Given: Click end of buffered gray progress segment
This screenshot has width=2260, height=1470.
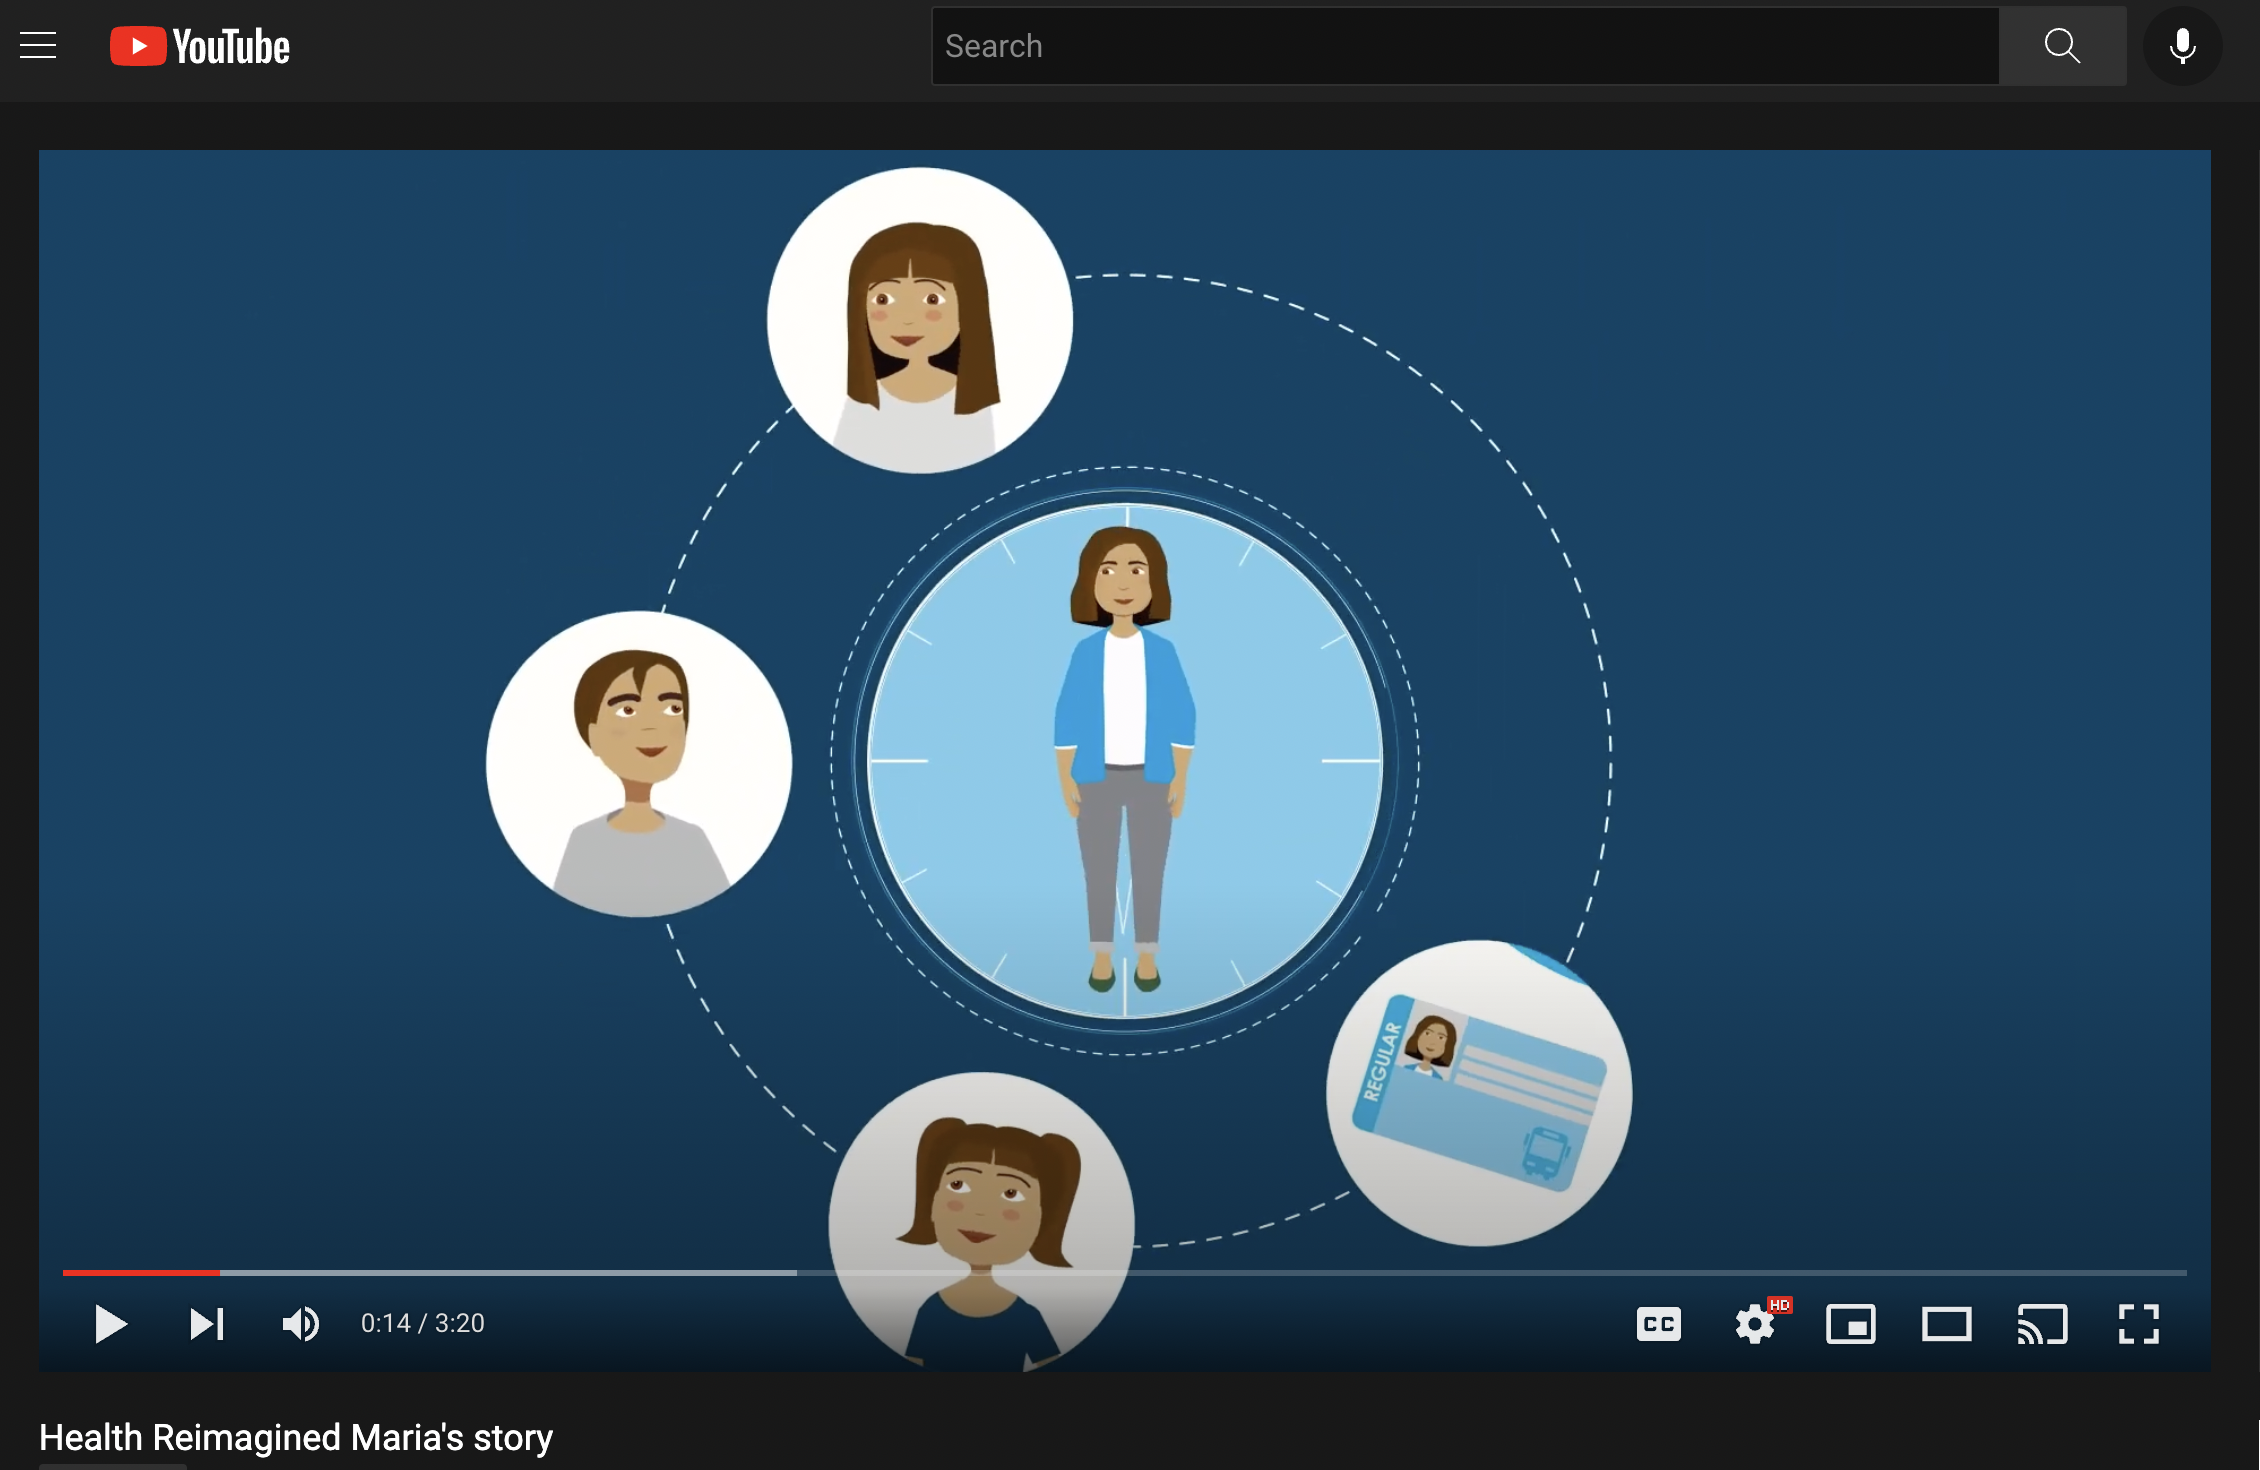Looking at the screenshot, I should click(x=794, y=1273).
